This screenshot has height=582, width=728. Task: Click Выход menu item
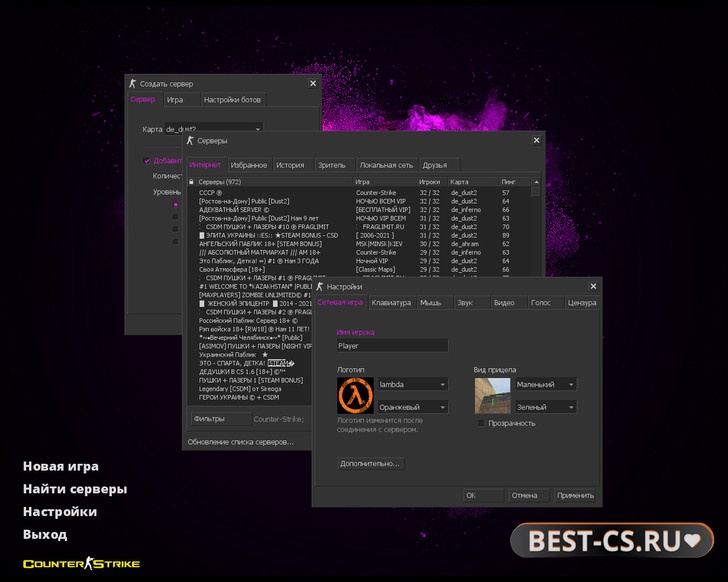point(45,534)
